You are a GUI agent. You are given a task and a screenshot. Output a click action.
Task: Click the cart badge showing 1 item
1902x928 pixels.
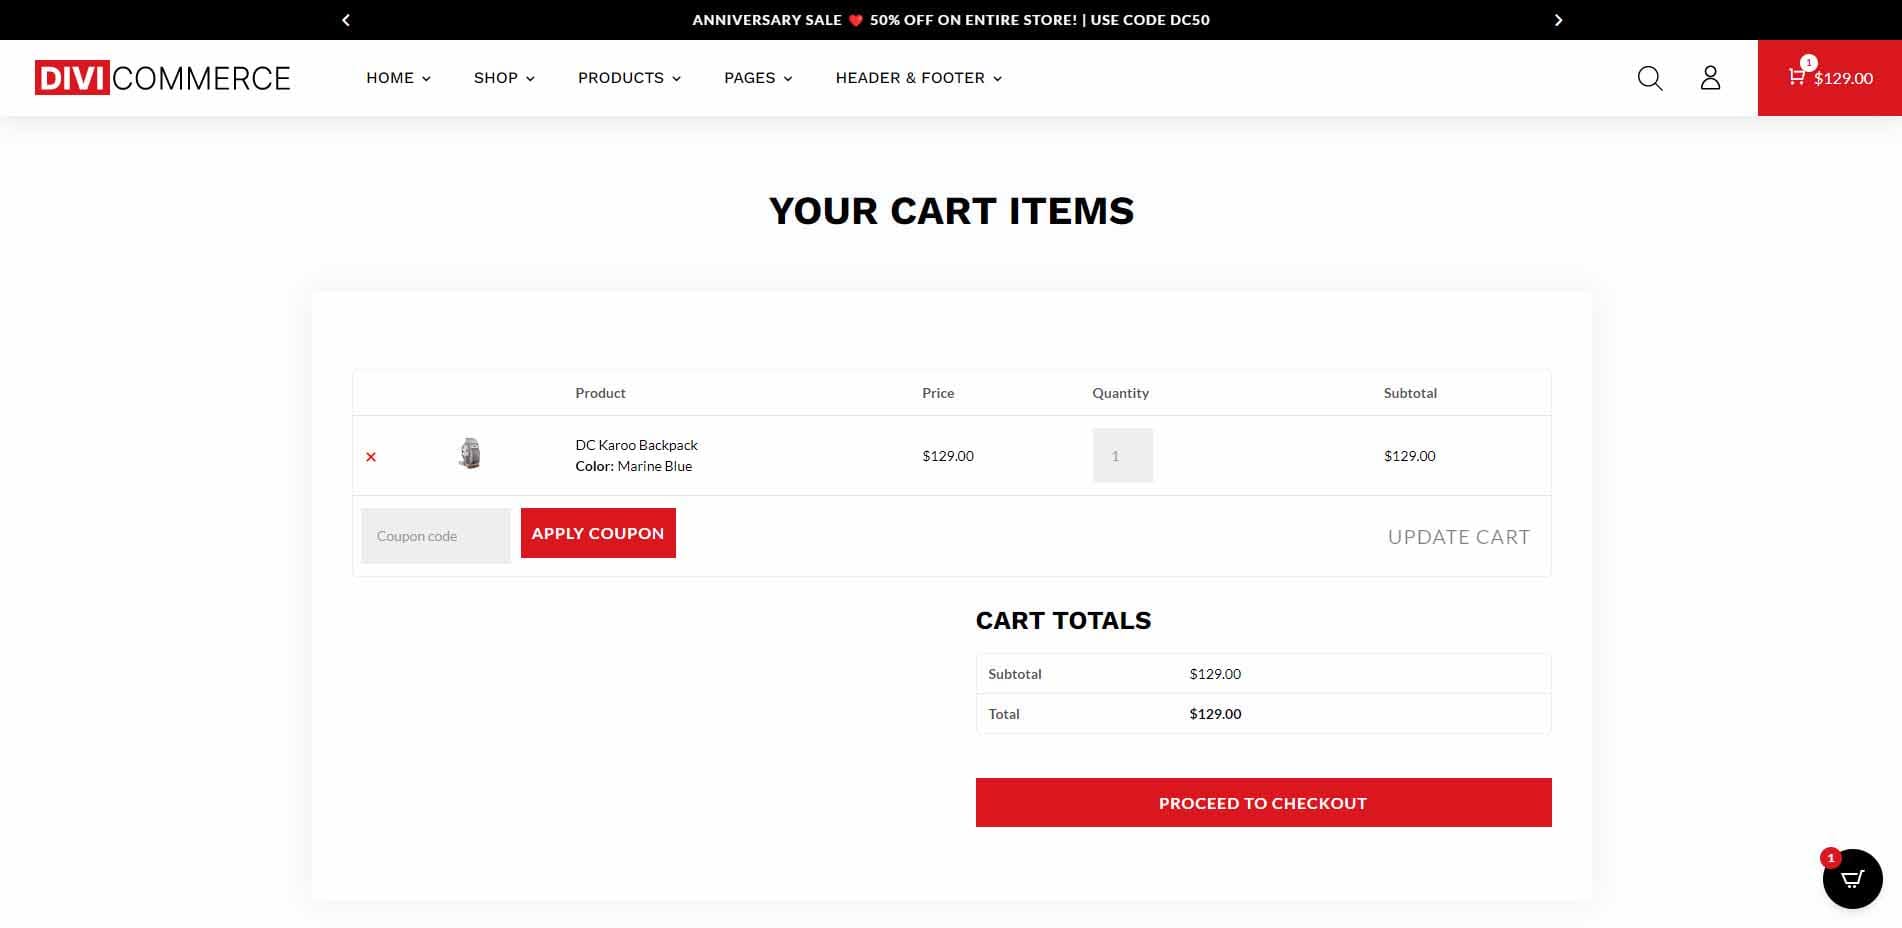(1808, 62)
